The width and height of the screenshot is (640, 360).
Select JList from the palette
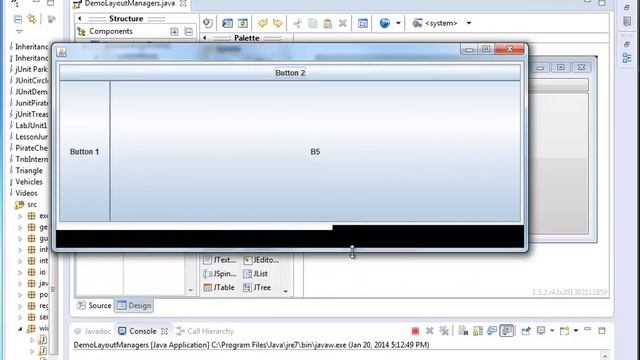point(256,273)
